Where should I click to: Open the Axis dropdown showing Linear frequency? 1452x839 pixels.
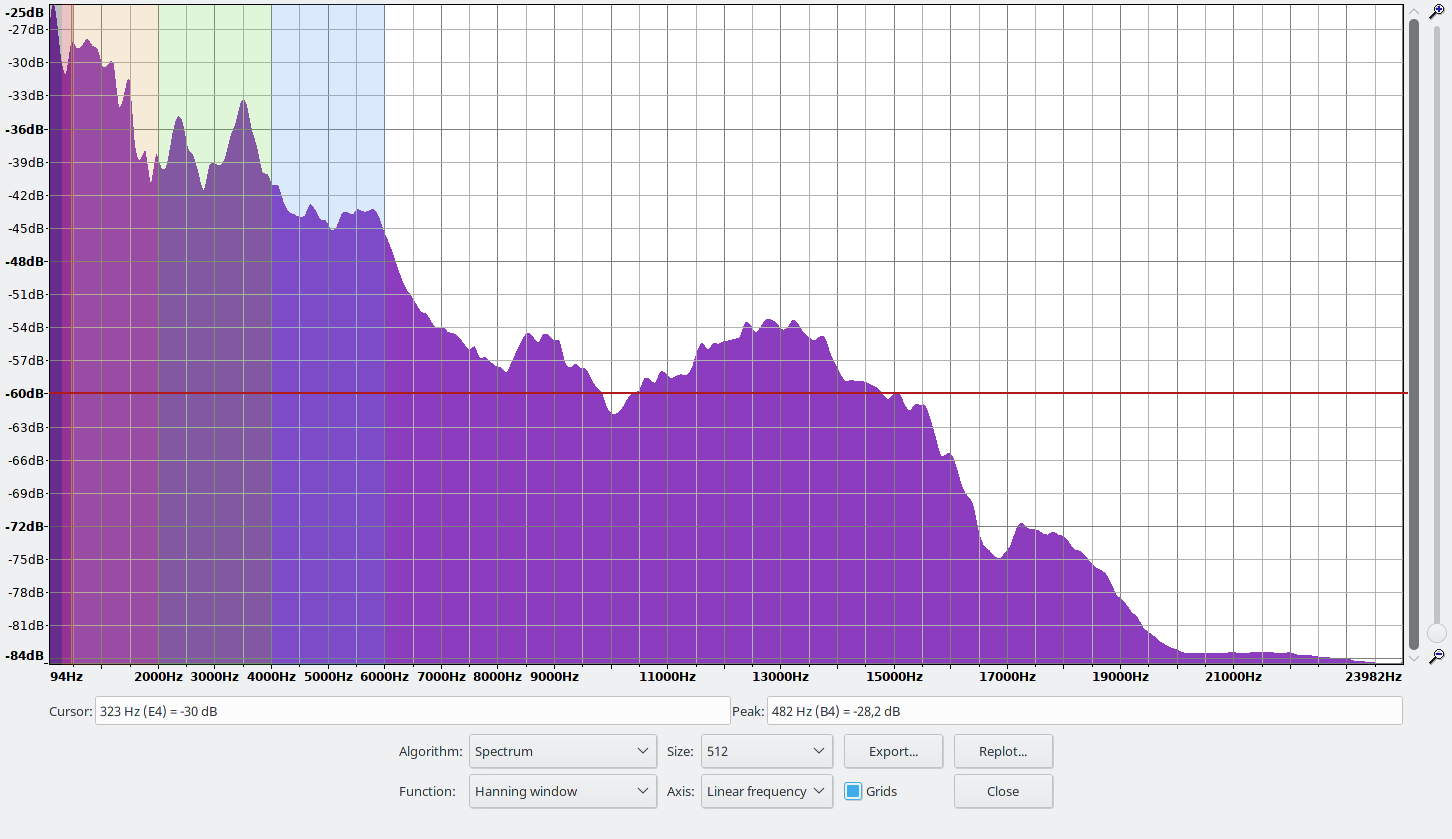[x=767, y=791]
